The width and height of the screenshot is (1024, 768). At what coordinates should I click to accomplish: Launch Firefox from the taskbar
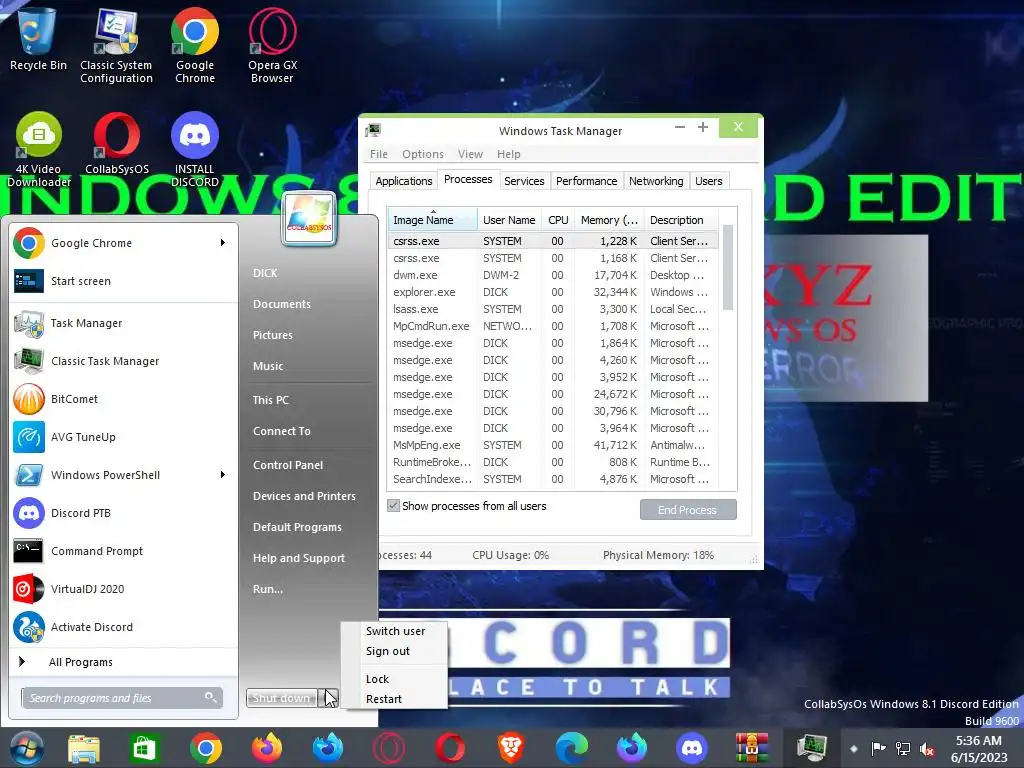tap(267, 748)
